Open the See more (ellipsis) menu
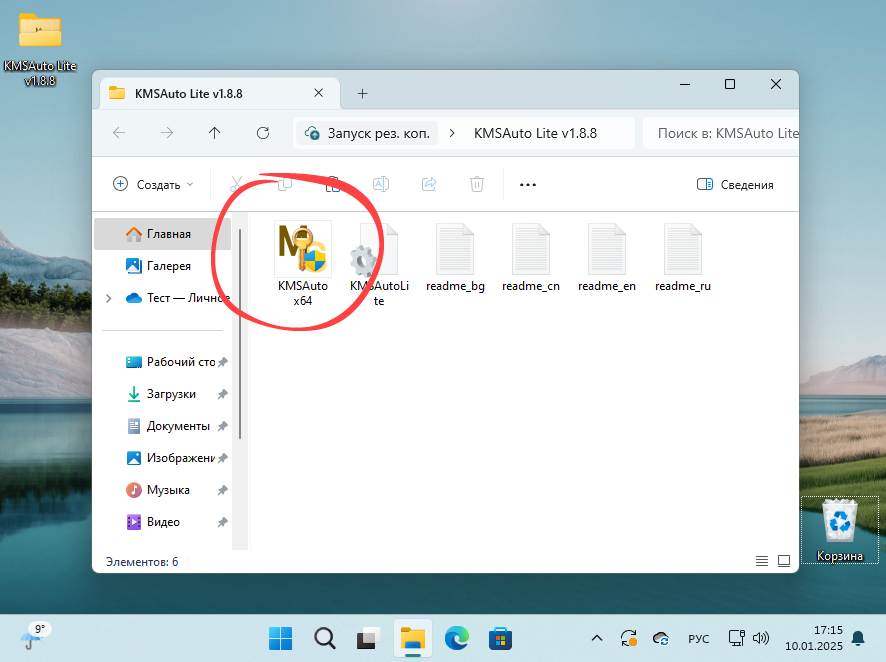The width and height of the screenshot is (886, 662). click(x=528, y=184)
